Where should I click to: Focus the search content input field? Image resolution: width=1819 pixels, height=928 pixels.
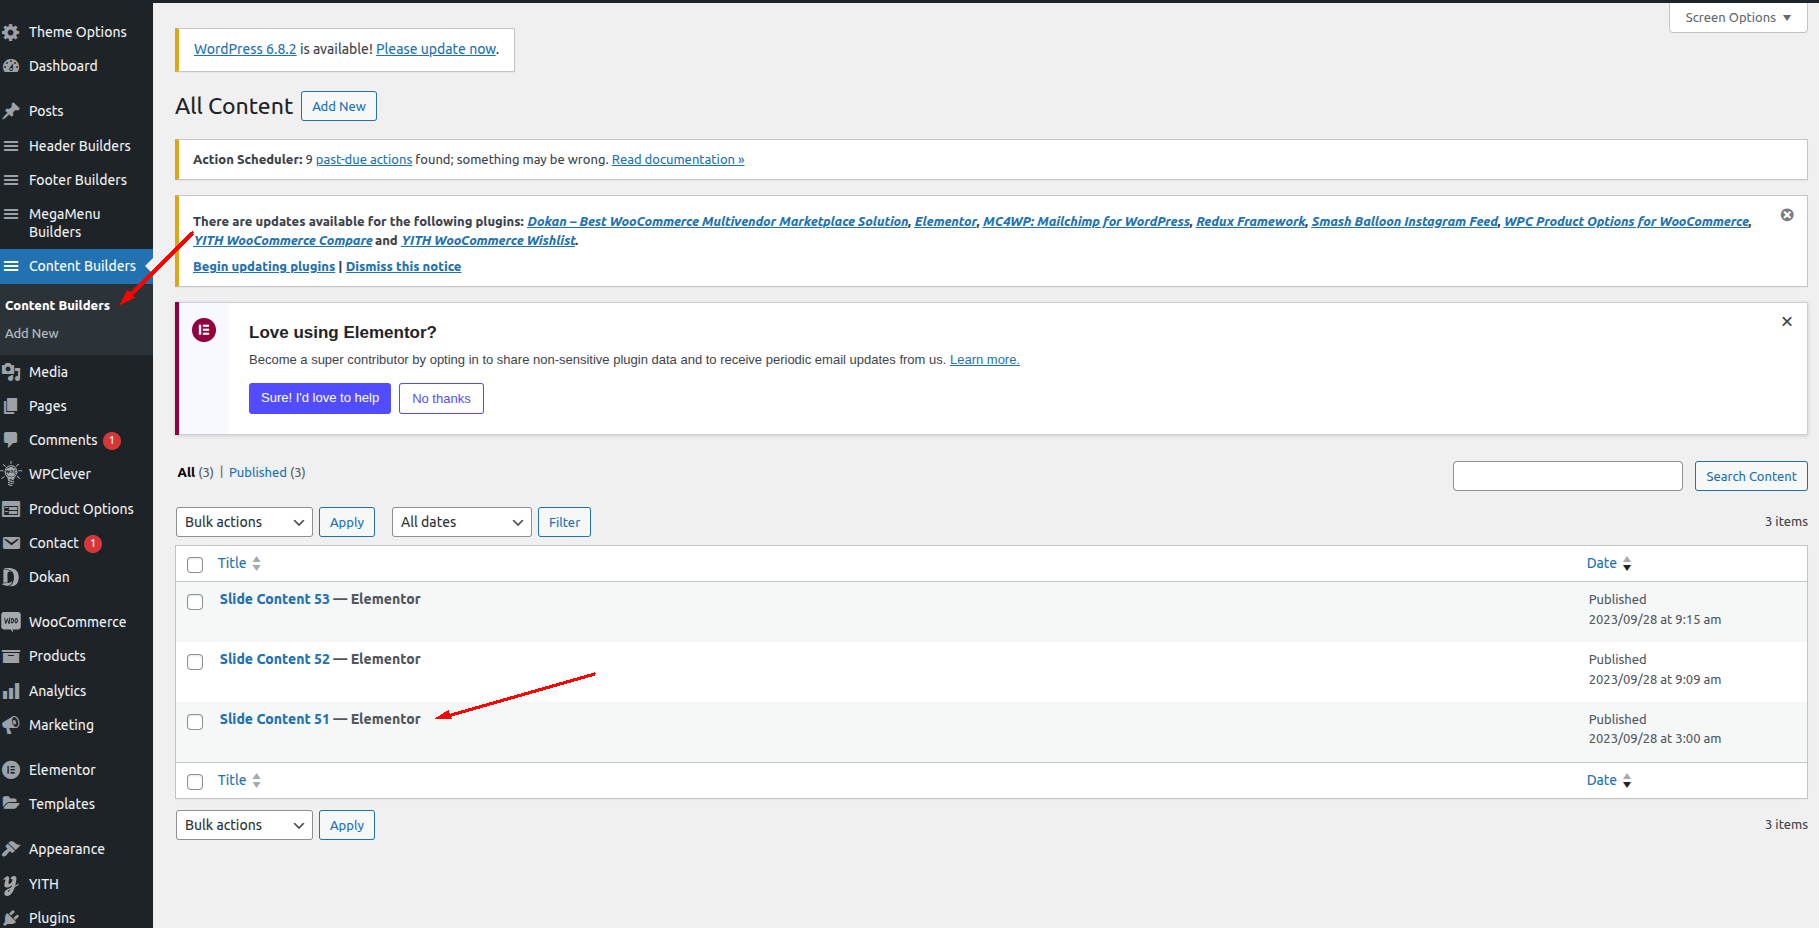(1568, 476)
